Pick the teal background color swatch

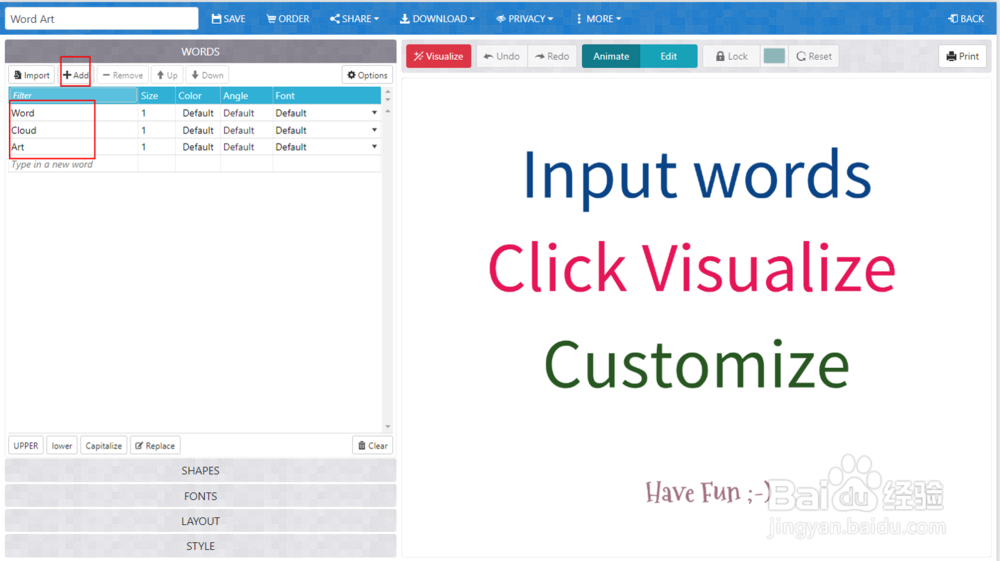coord(774,56)
